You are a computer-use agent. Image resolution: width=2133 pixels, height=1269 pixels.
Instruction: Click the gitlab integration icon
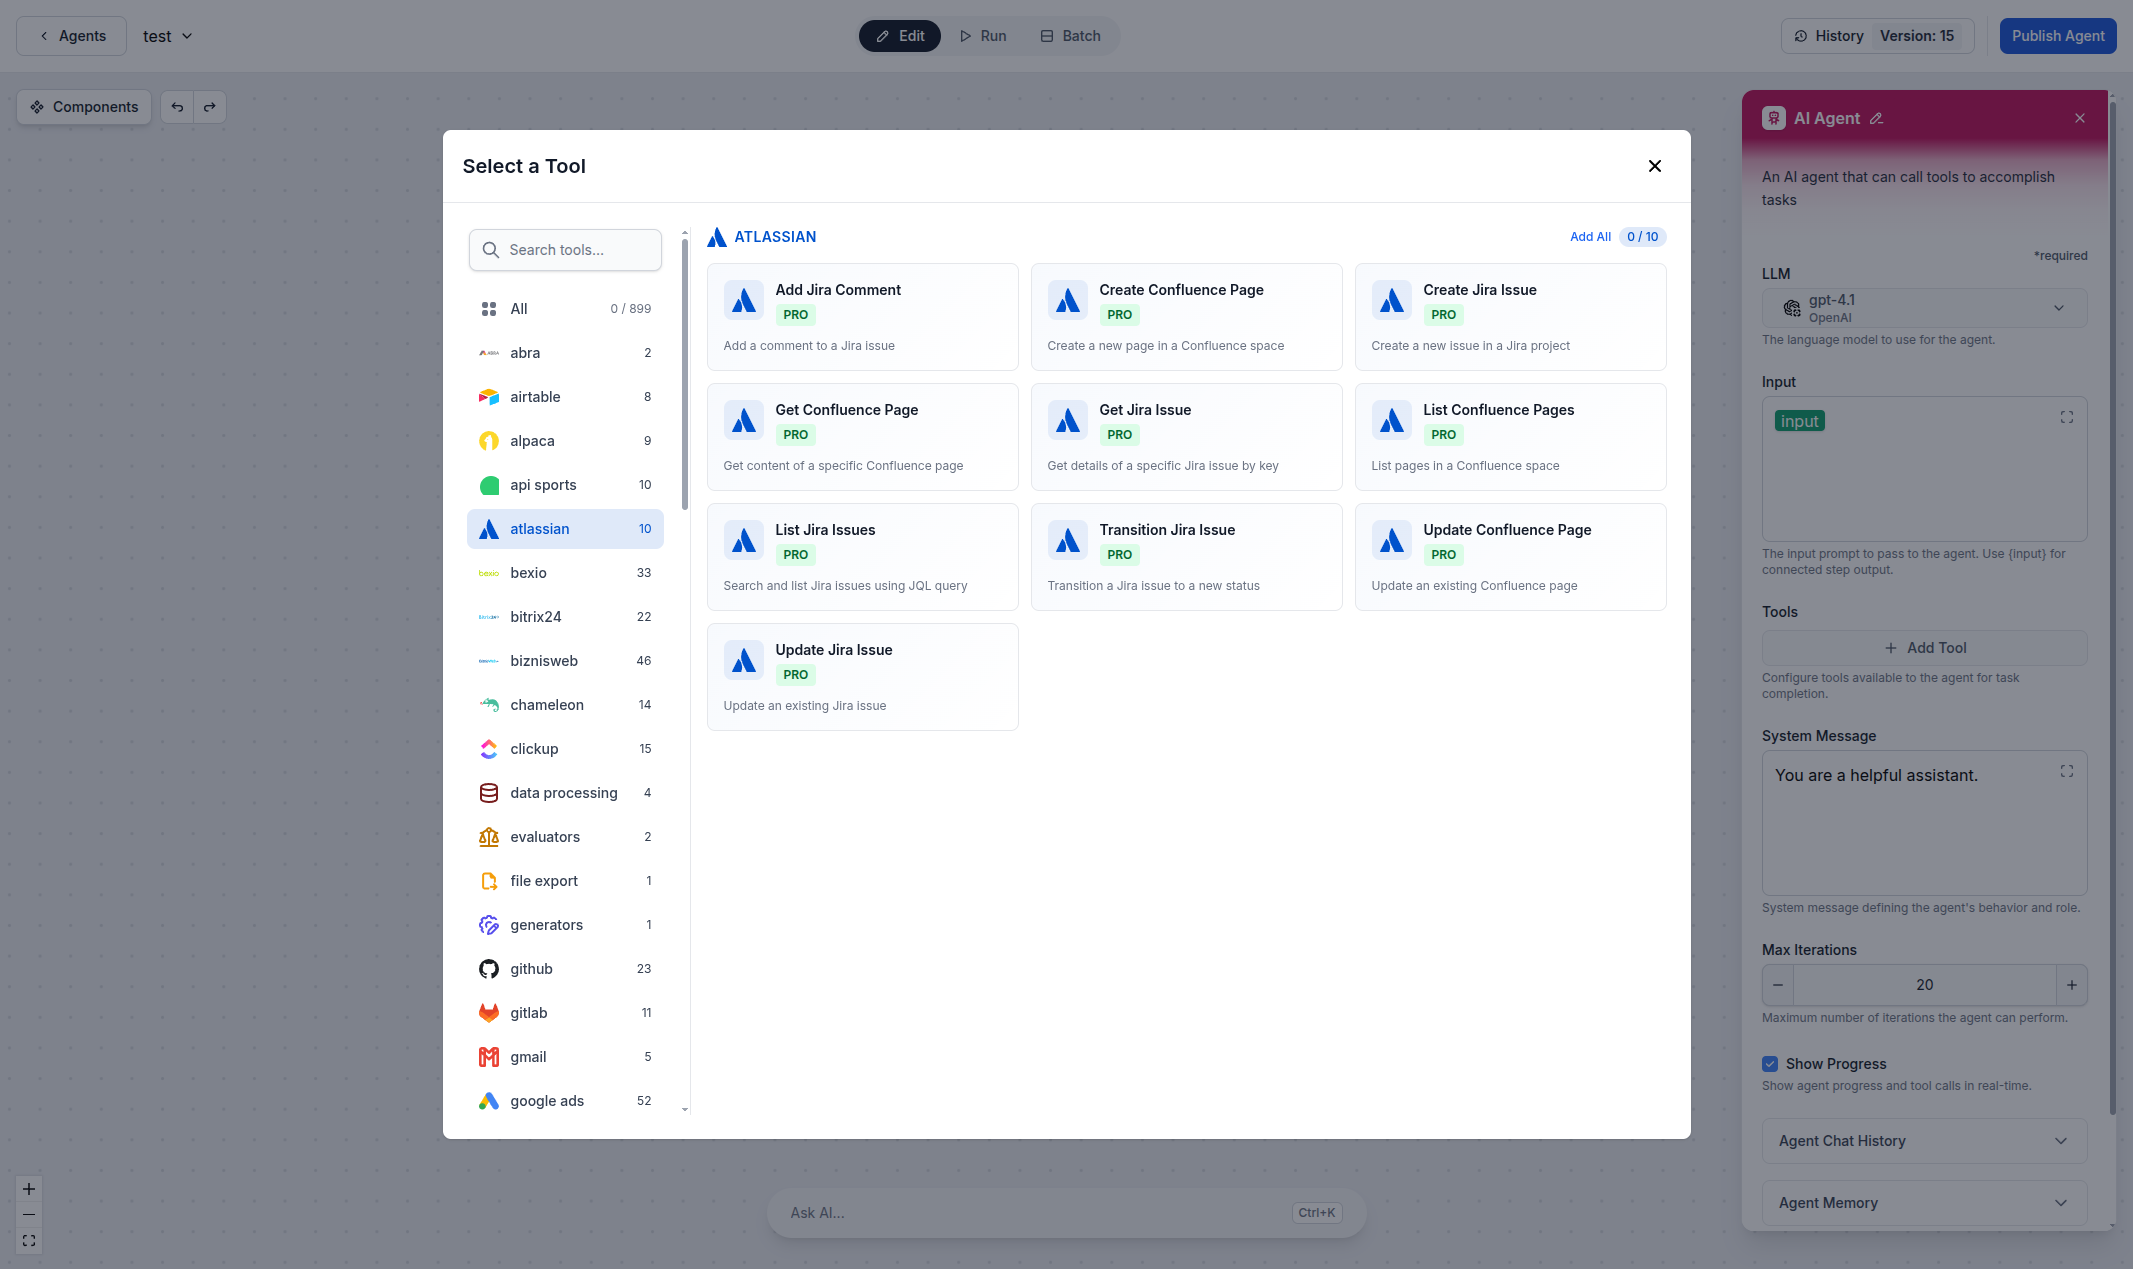pos(489,1012)
